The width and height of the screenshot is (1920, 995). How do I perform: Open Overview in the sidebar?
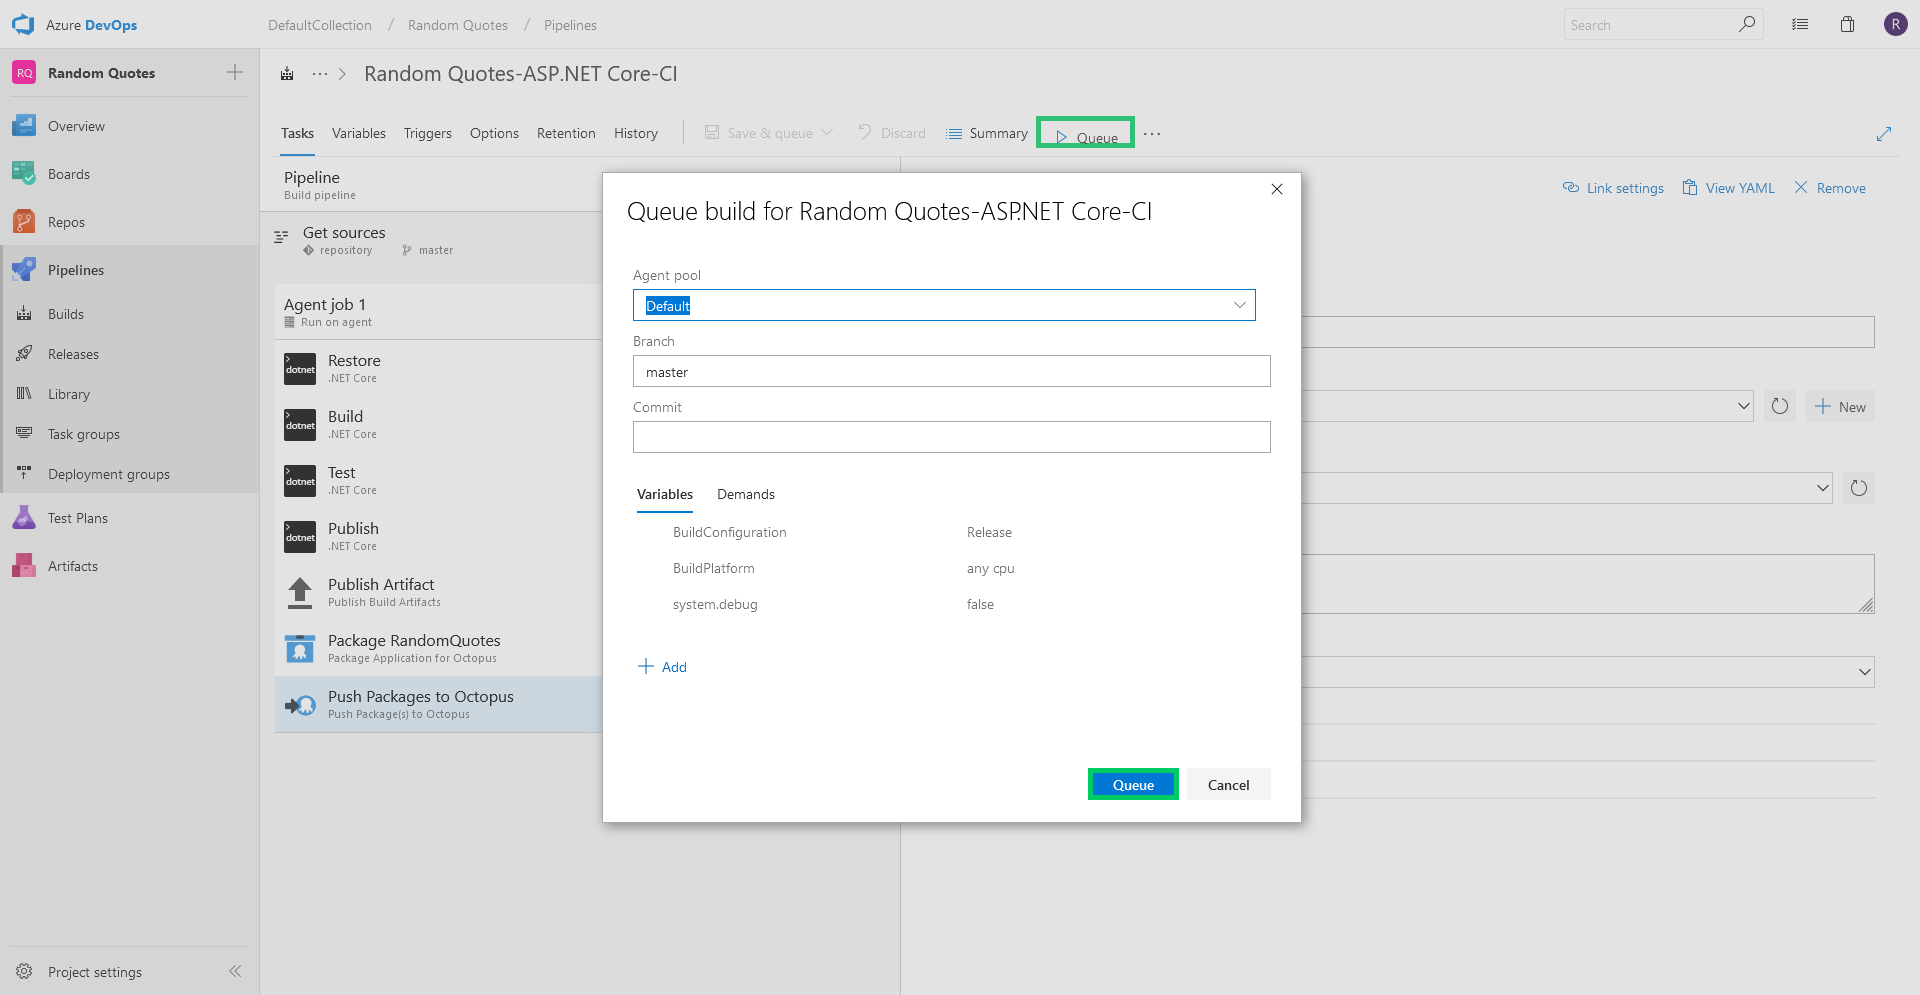pos(76,126)
